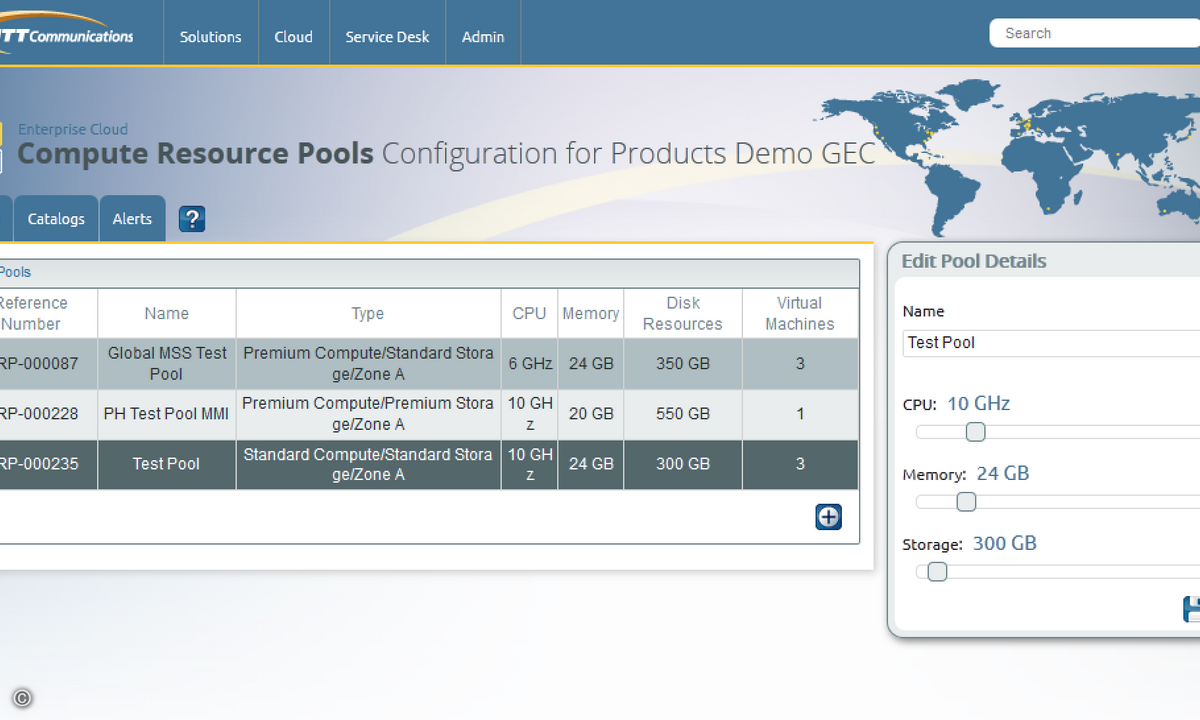Add a new pool with the plus icon
The width and height of the screenshot is (1200, 720).
click(x=829, y=517)
